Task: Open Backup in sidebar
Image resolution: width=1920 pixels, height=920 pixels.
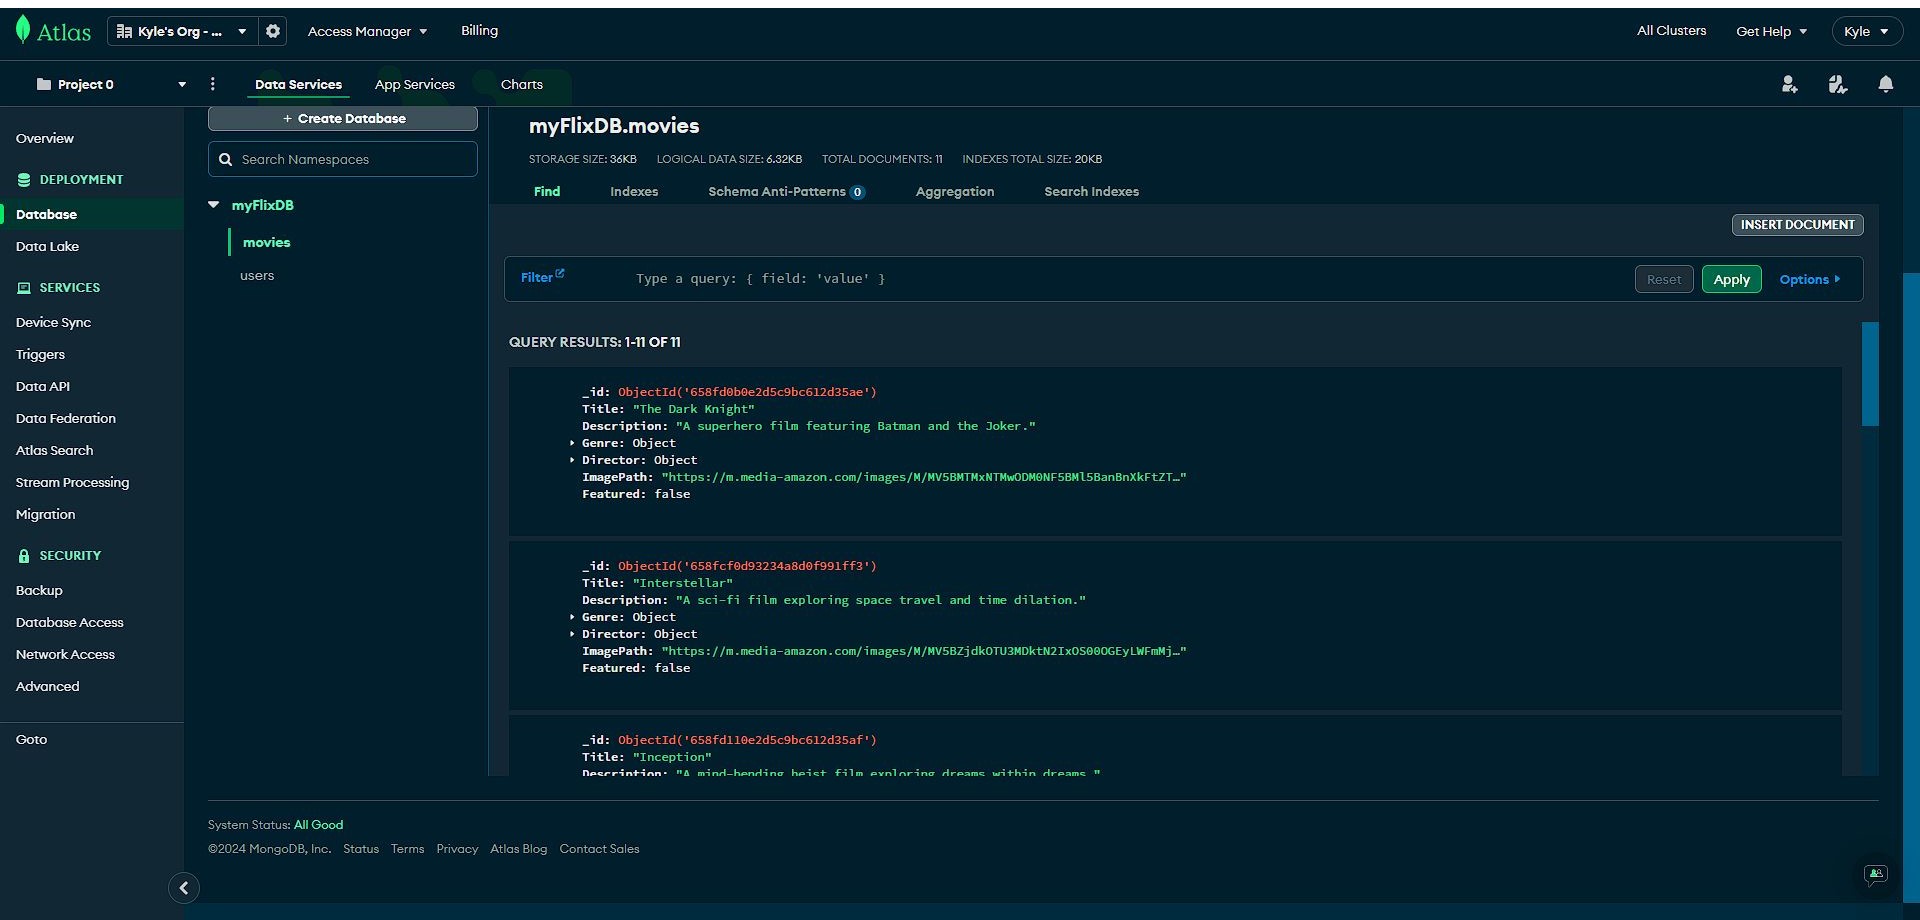Action: (39, 590)
